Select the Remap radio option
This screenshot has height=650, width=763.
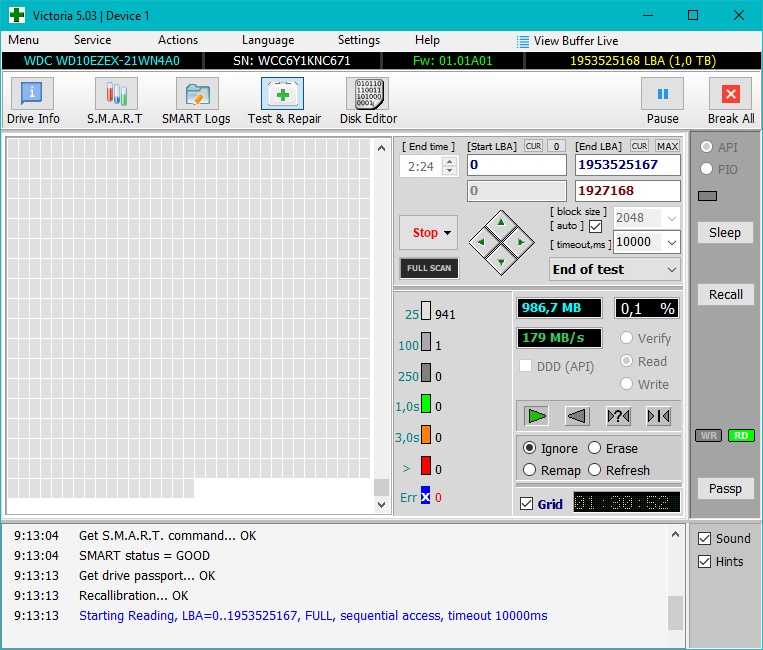pos(529,470)
